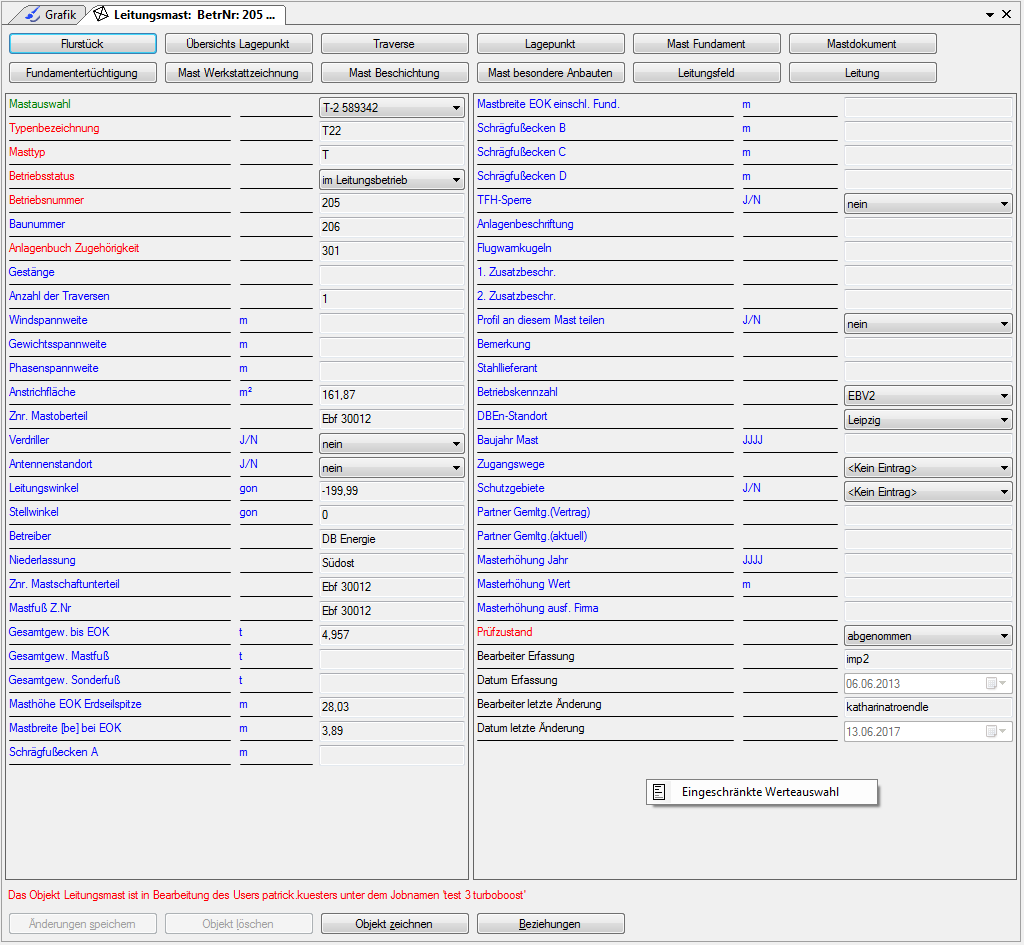
Task: Open the DBEn-Standort dropdown showing Leipzig
Action: click(x=1004, y=420)
